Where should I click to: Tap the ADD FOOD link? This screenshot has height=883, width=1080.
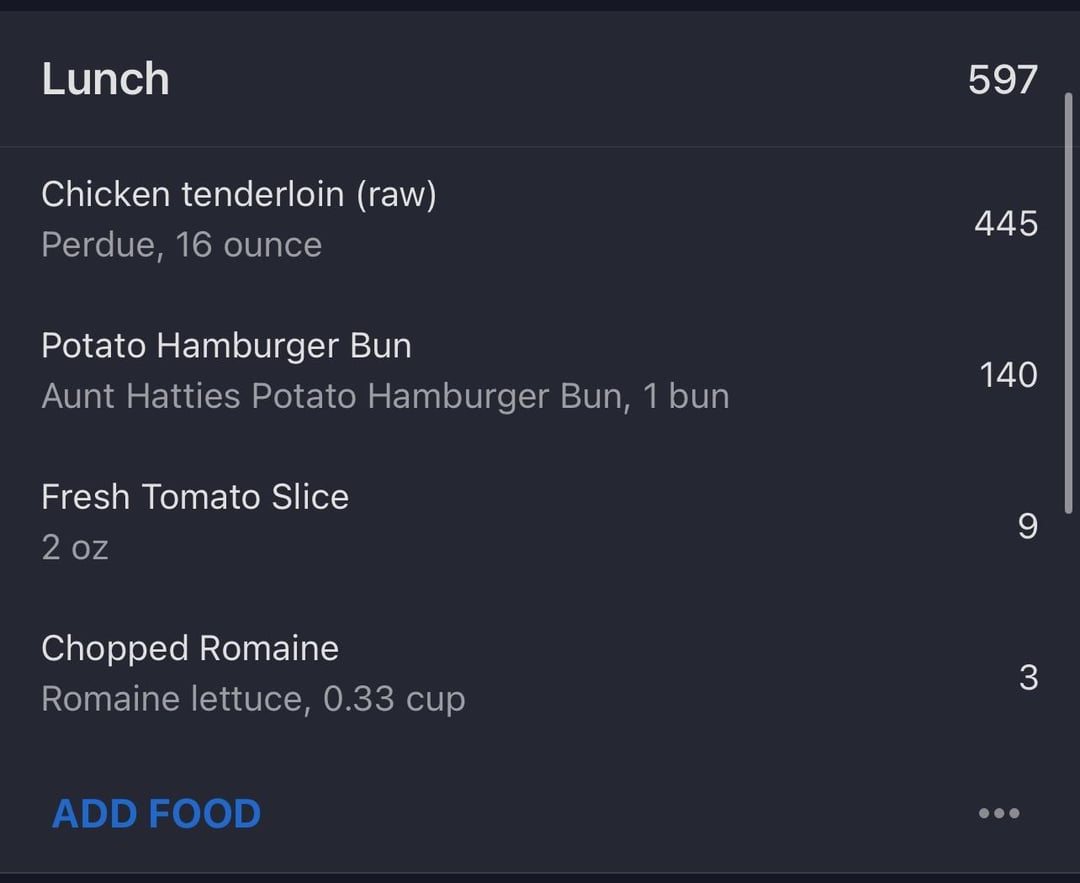tap(156, 813)
